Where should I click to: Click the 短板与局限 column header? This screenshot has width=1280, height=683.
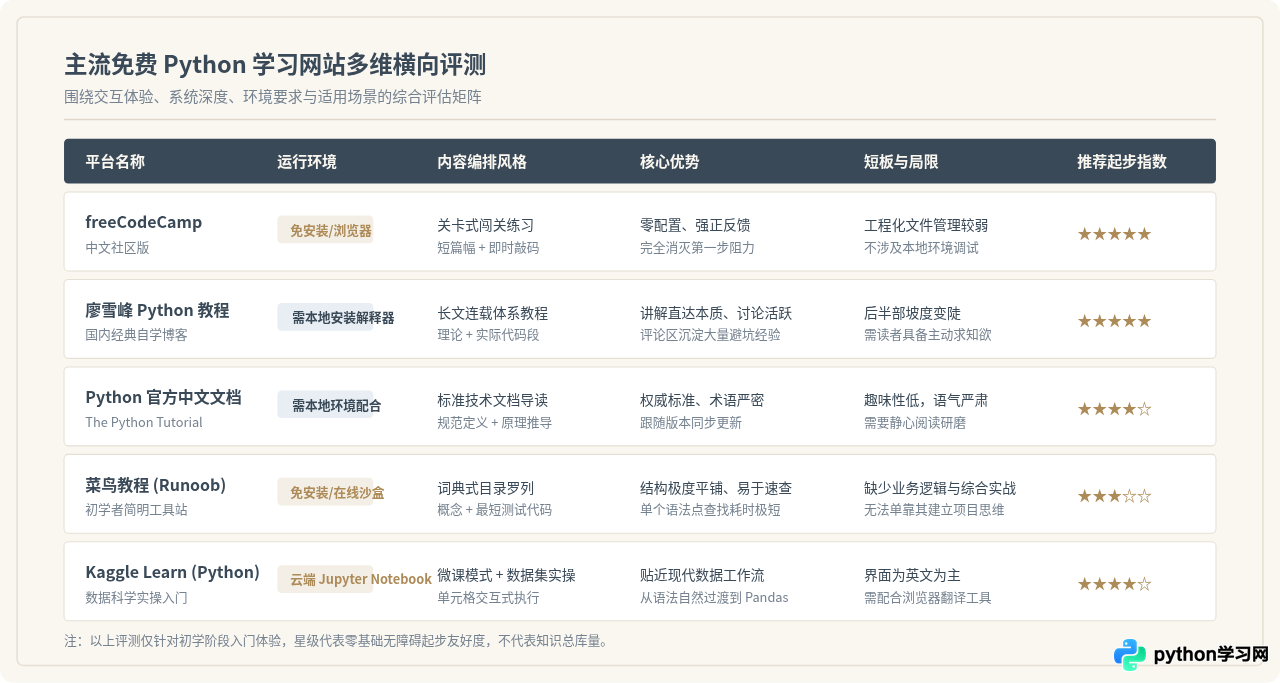click(x=901, y=162)
